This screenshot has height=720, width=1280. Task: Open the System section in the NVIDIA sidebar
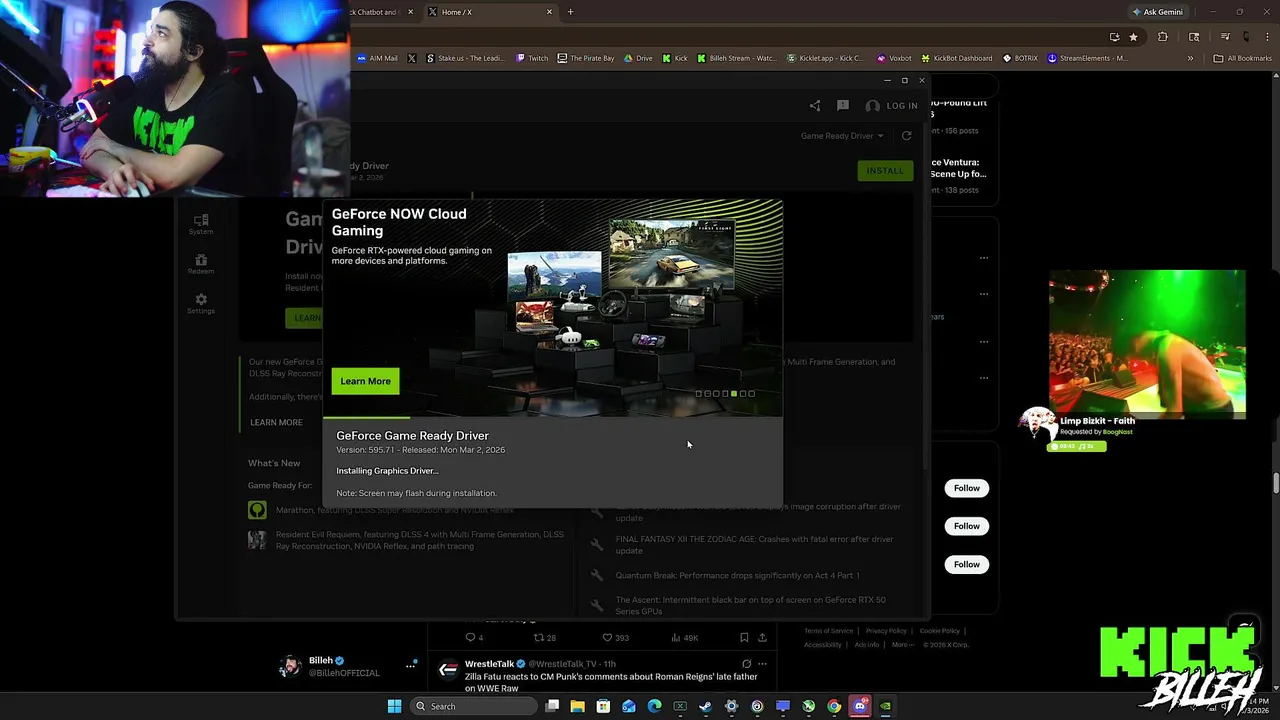click(x=201, y=224)
